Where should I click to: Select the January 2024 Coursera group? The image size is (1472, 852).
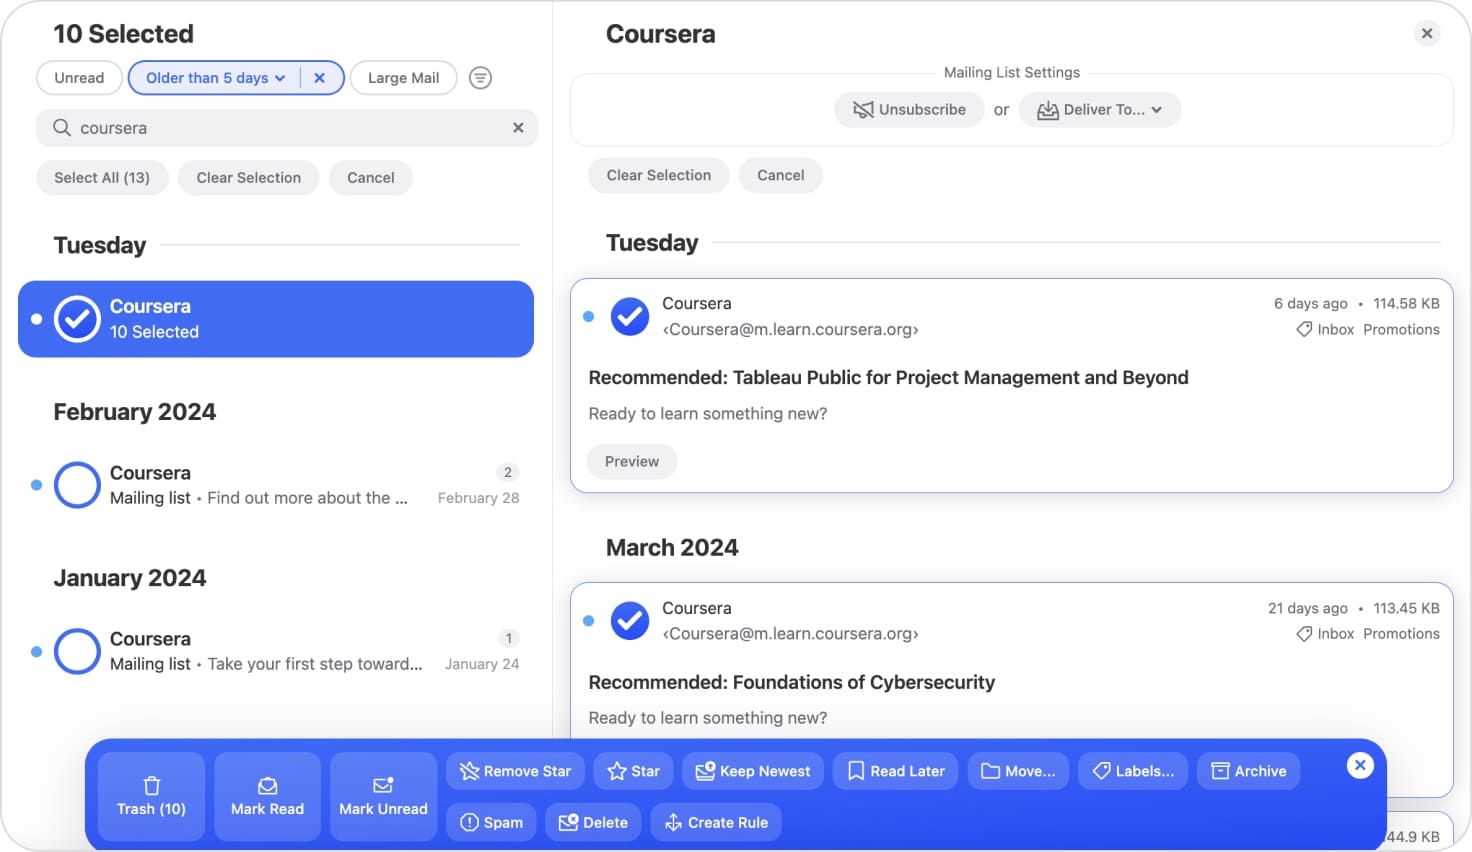[77, 652]
